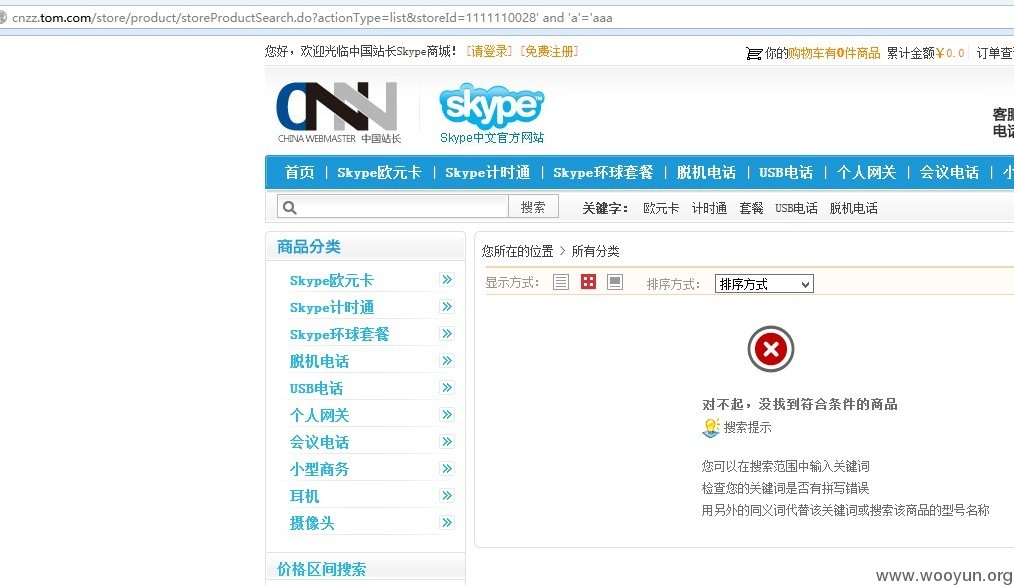Switch to large image display mode icon
1014x585 pixels.
pyautogui.click(x=615, y=282)
